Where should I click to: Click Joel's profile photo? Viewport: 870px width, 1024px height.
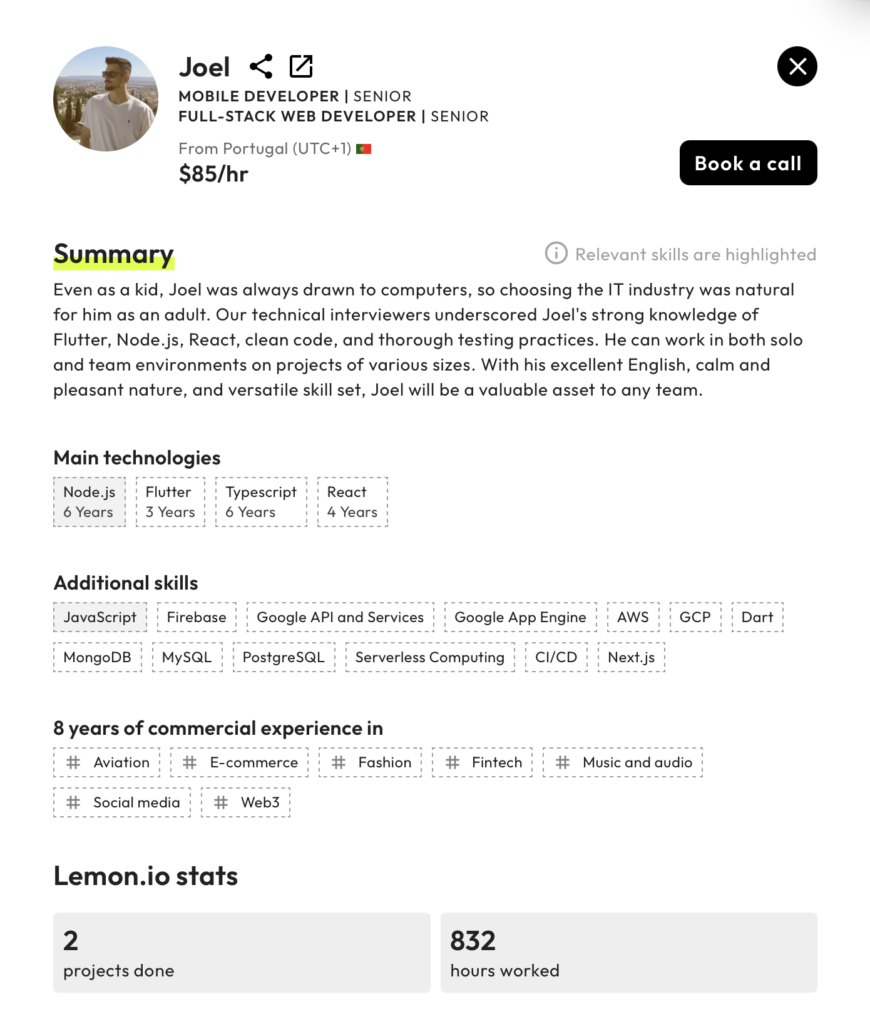coord(105,99)
